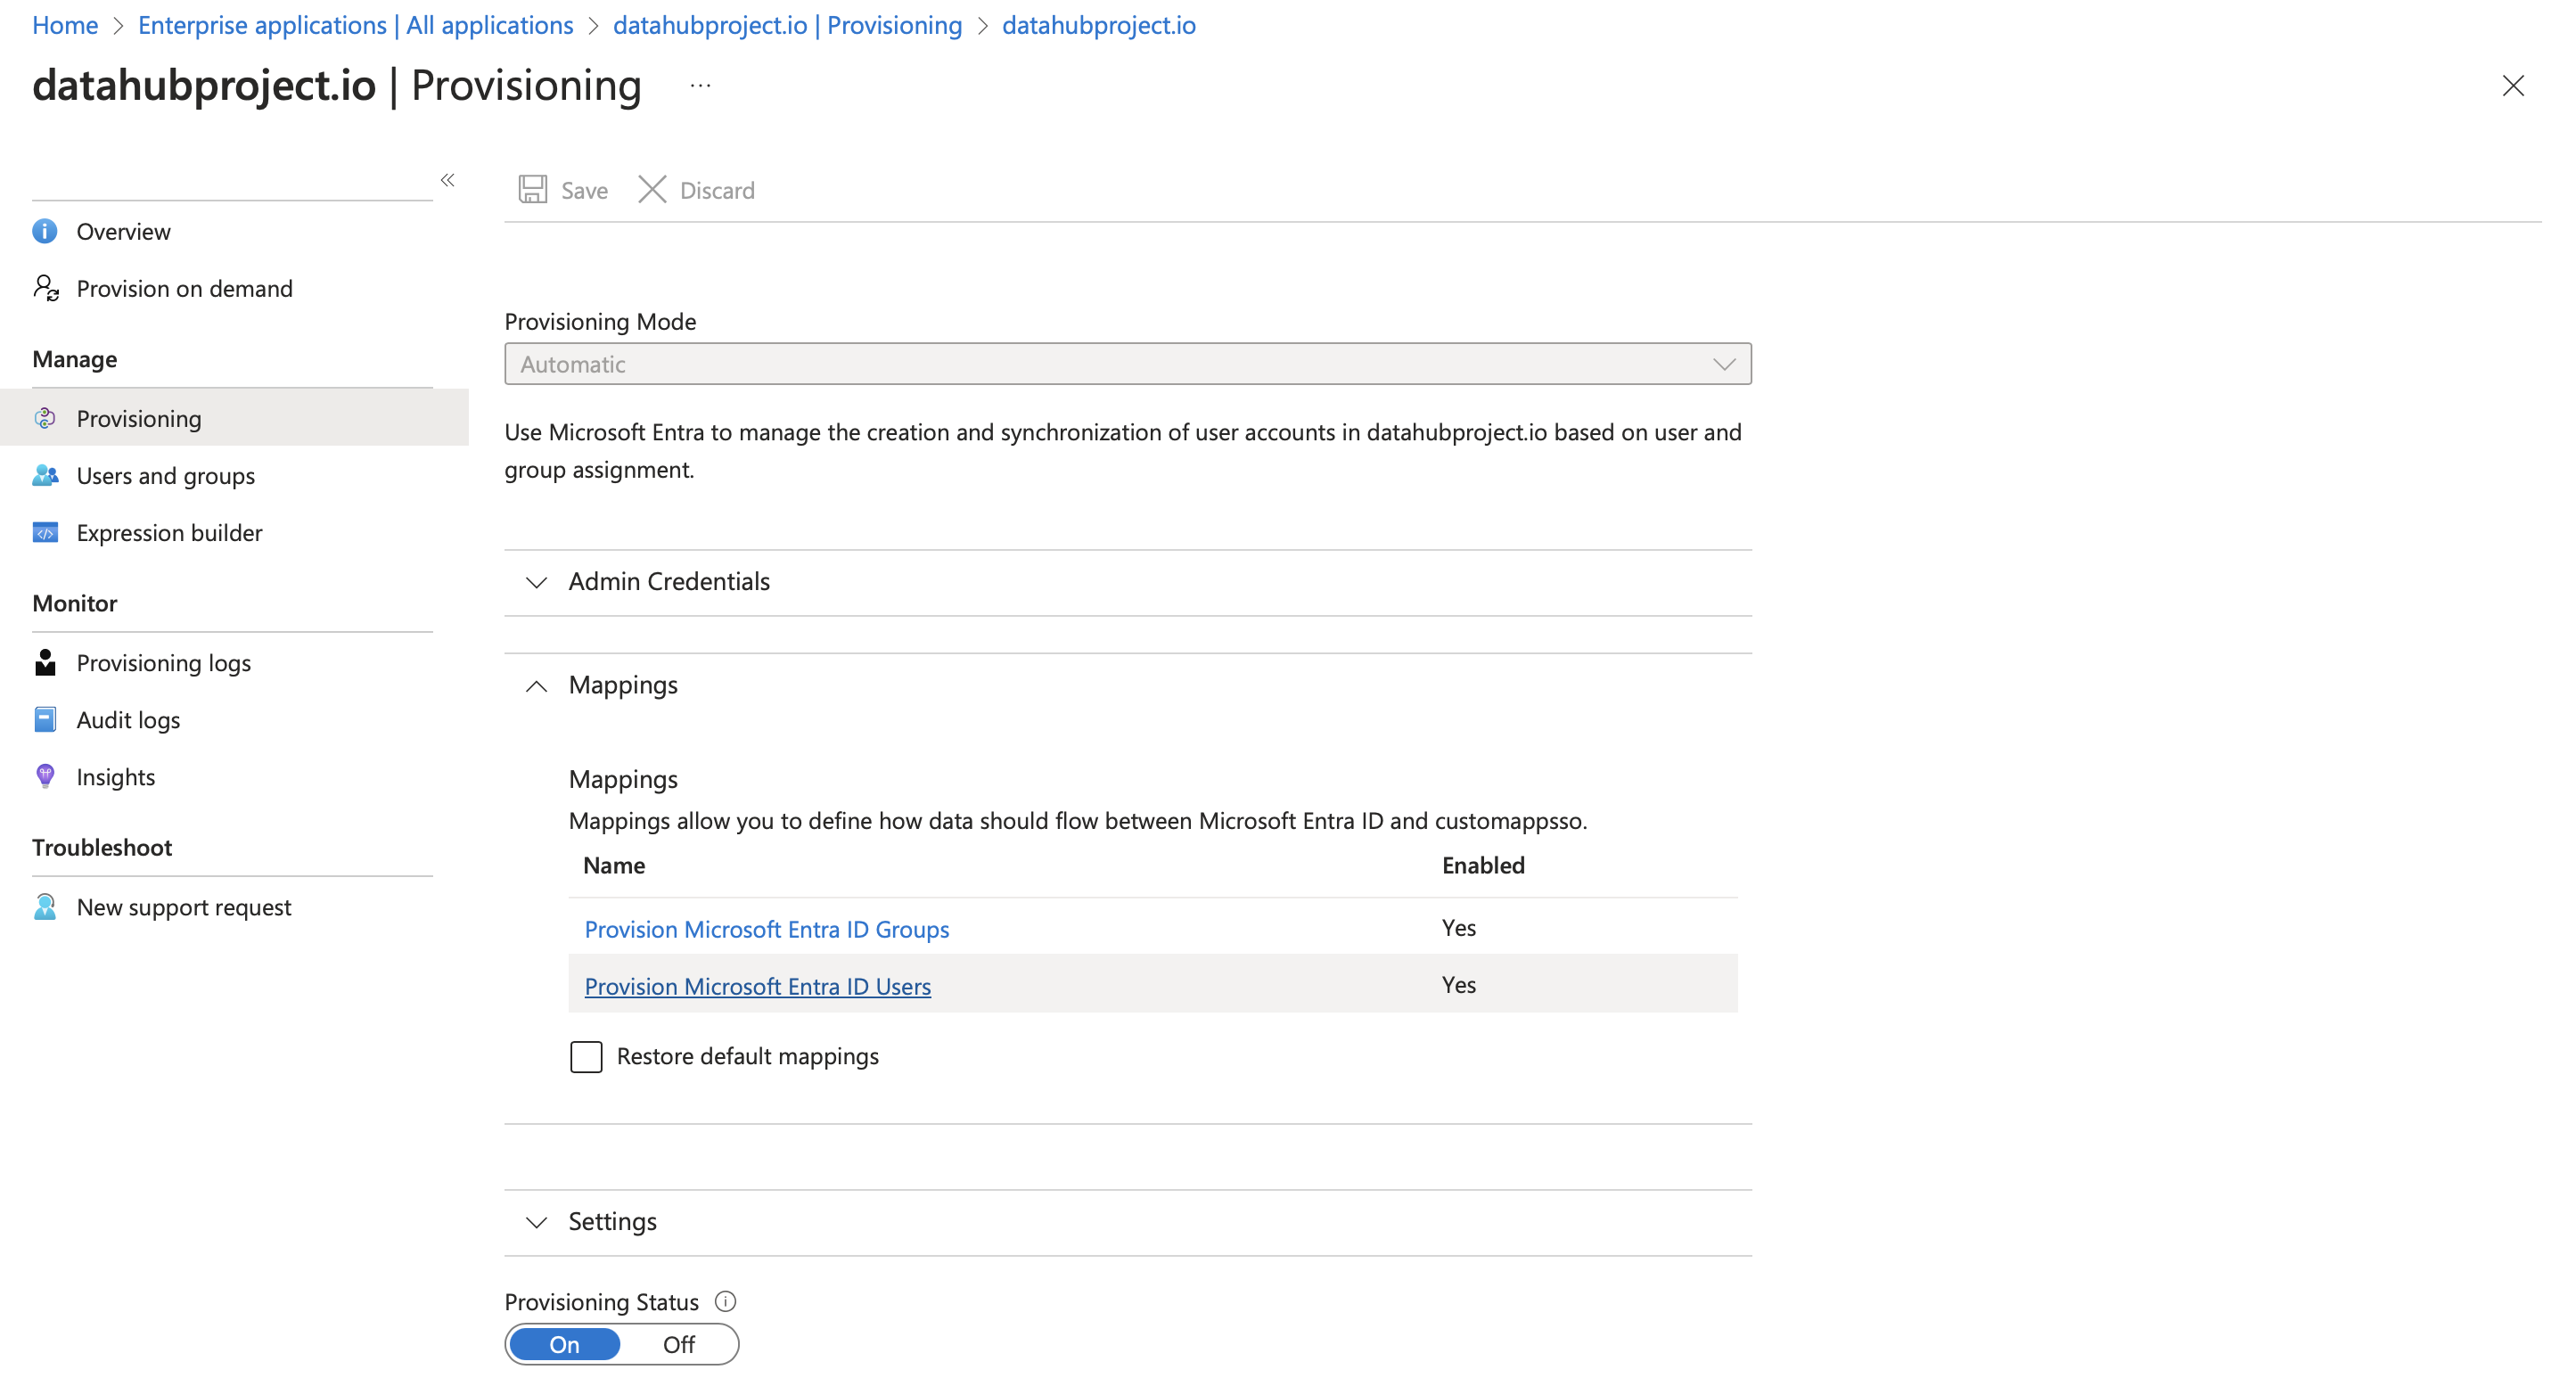
Task: Expand the Admin Credentials section
Action: coord(668,581)
